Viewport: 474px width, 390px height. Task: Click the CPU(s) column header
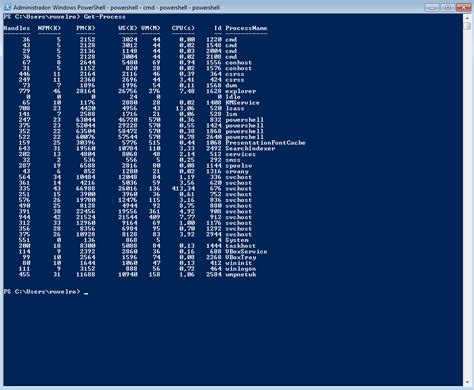coord(183,28)
